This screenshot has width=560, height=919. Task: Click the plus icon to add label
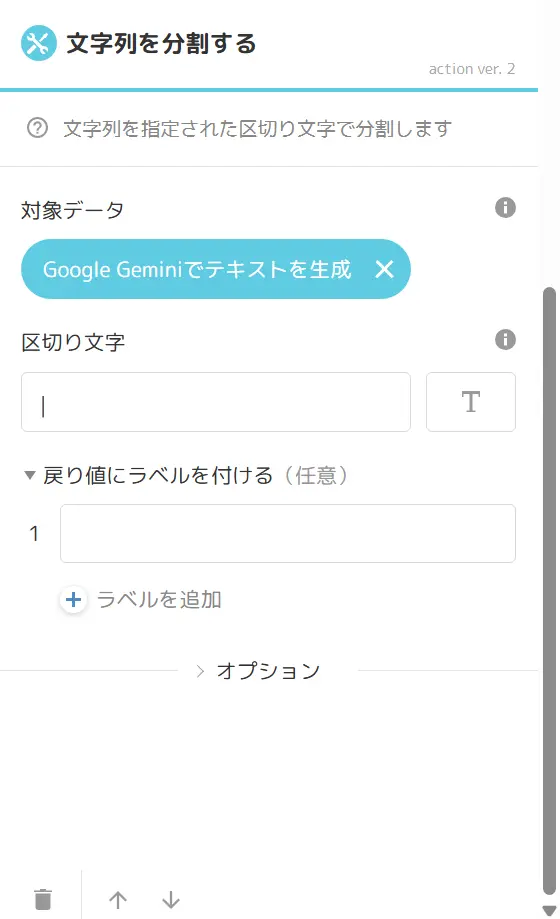pos(73,600)
